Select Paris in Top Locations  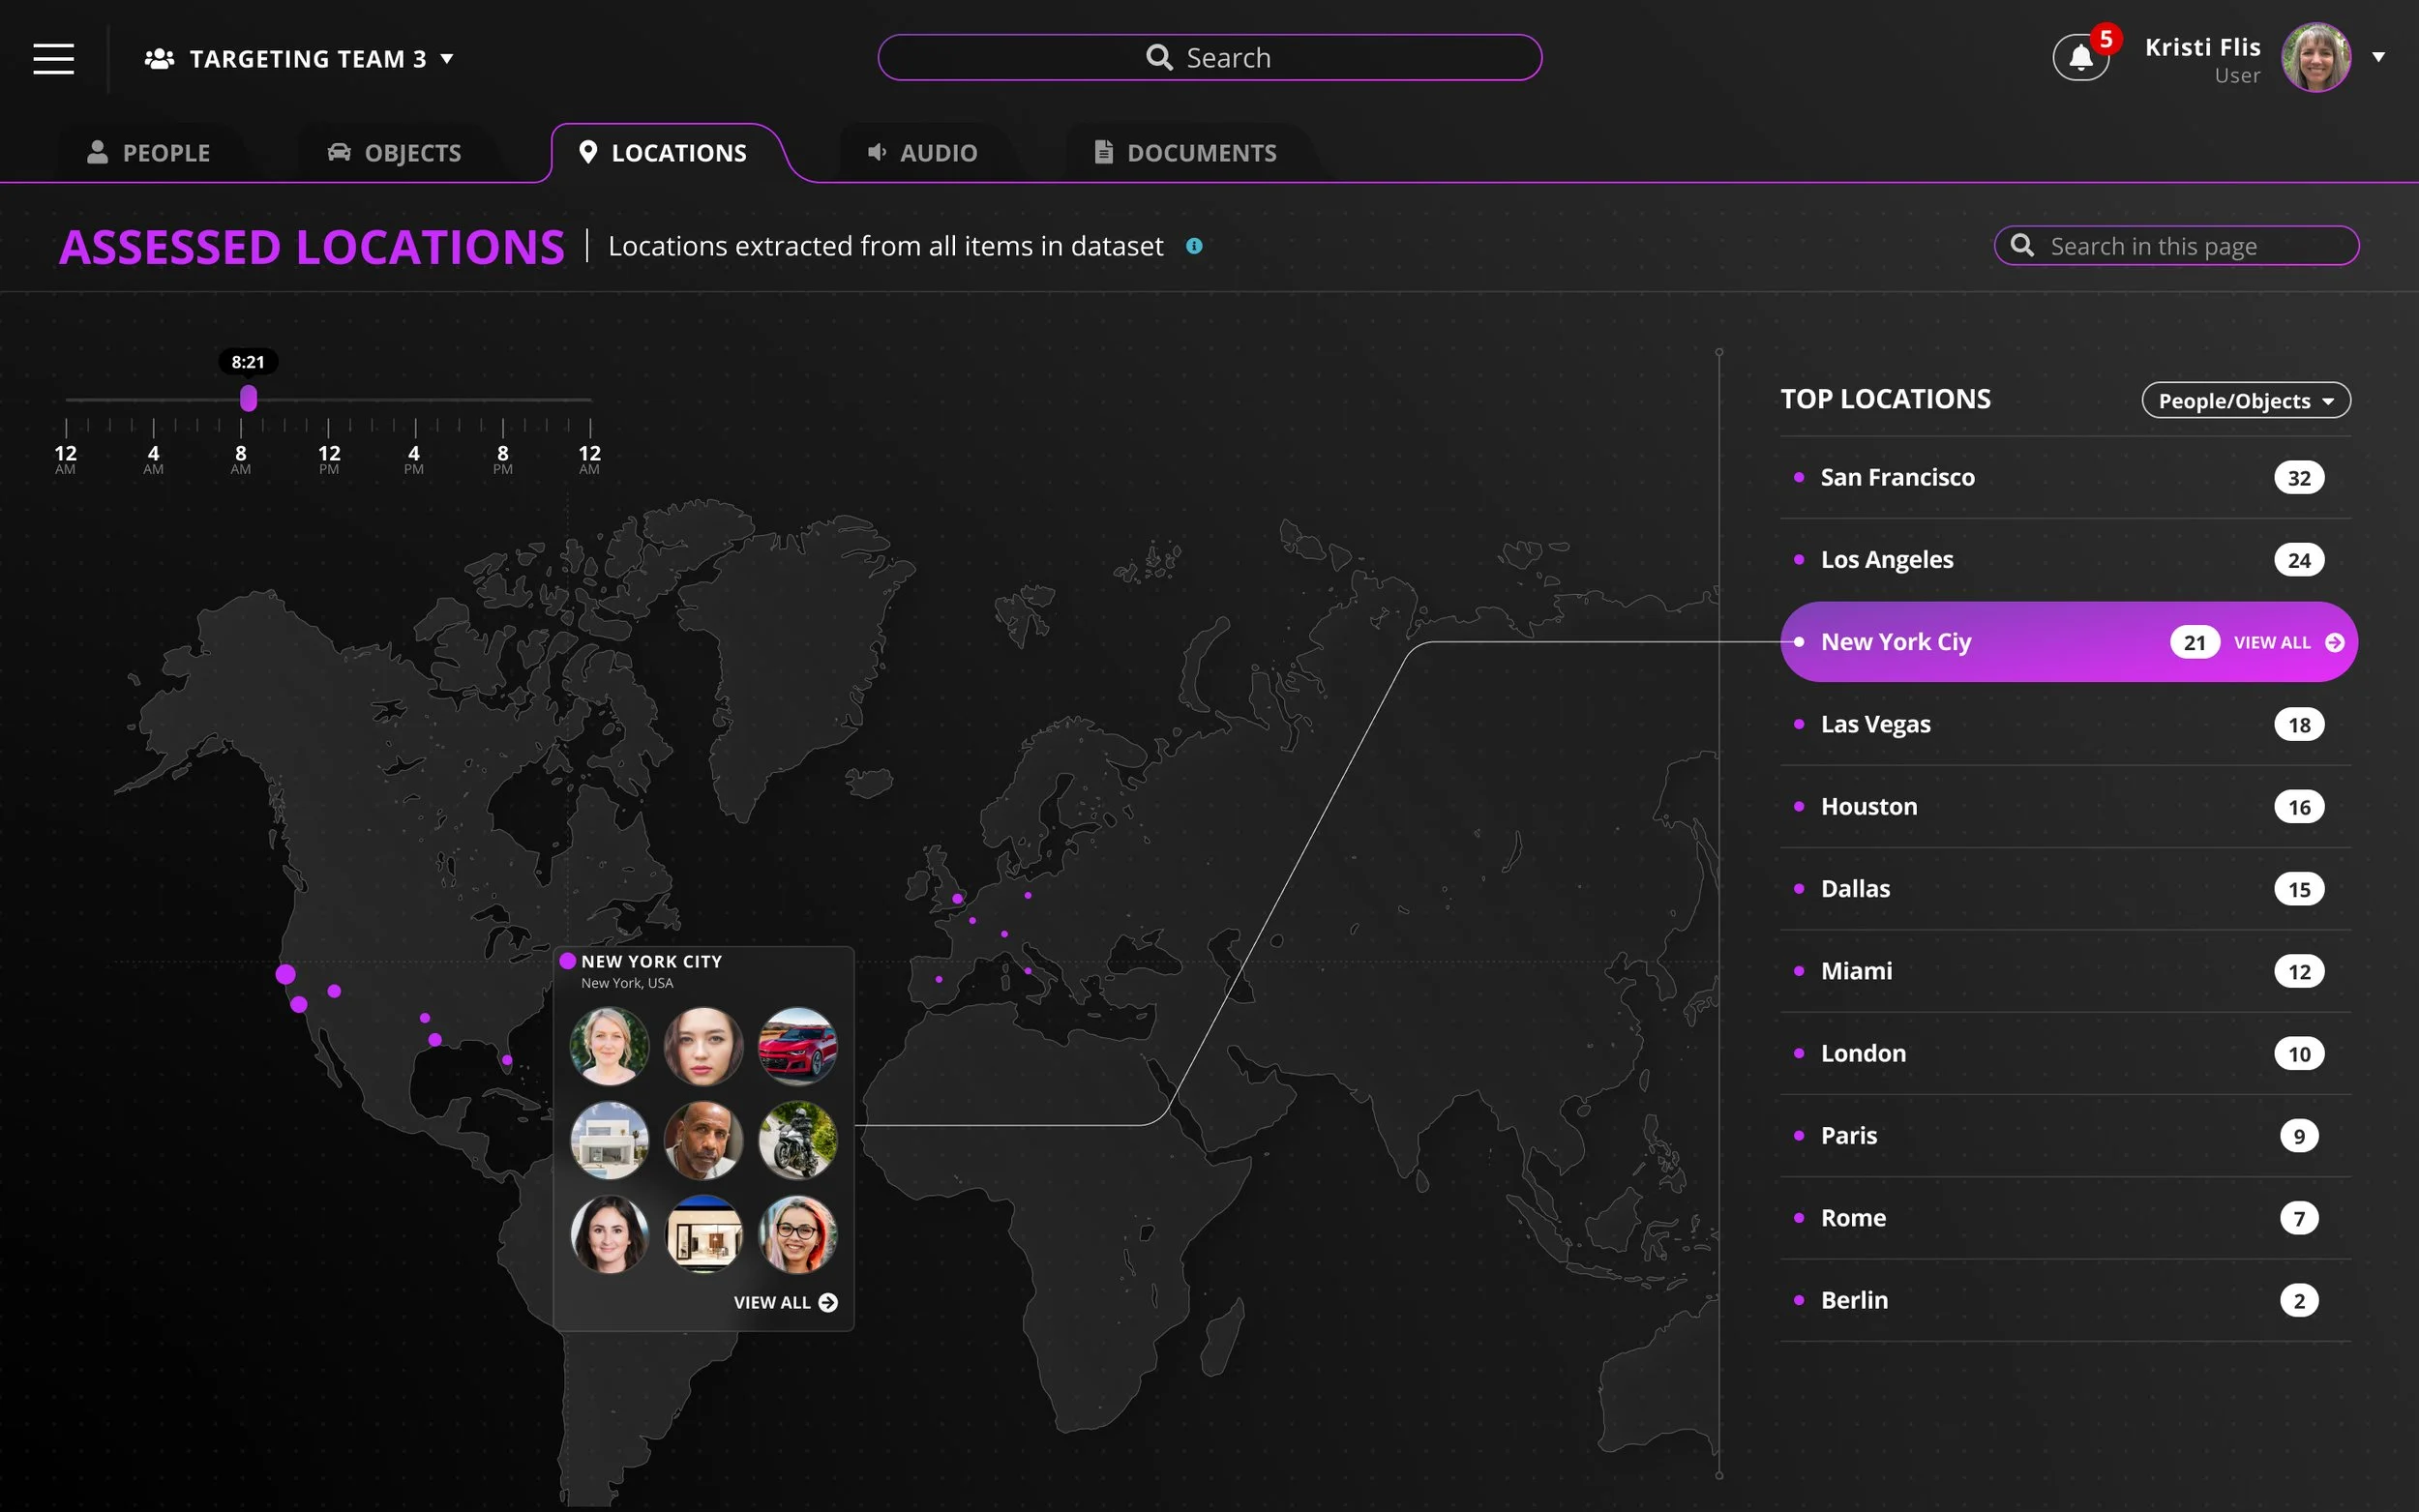pos(2065,1136)
